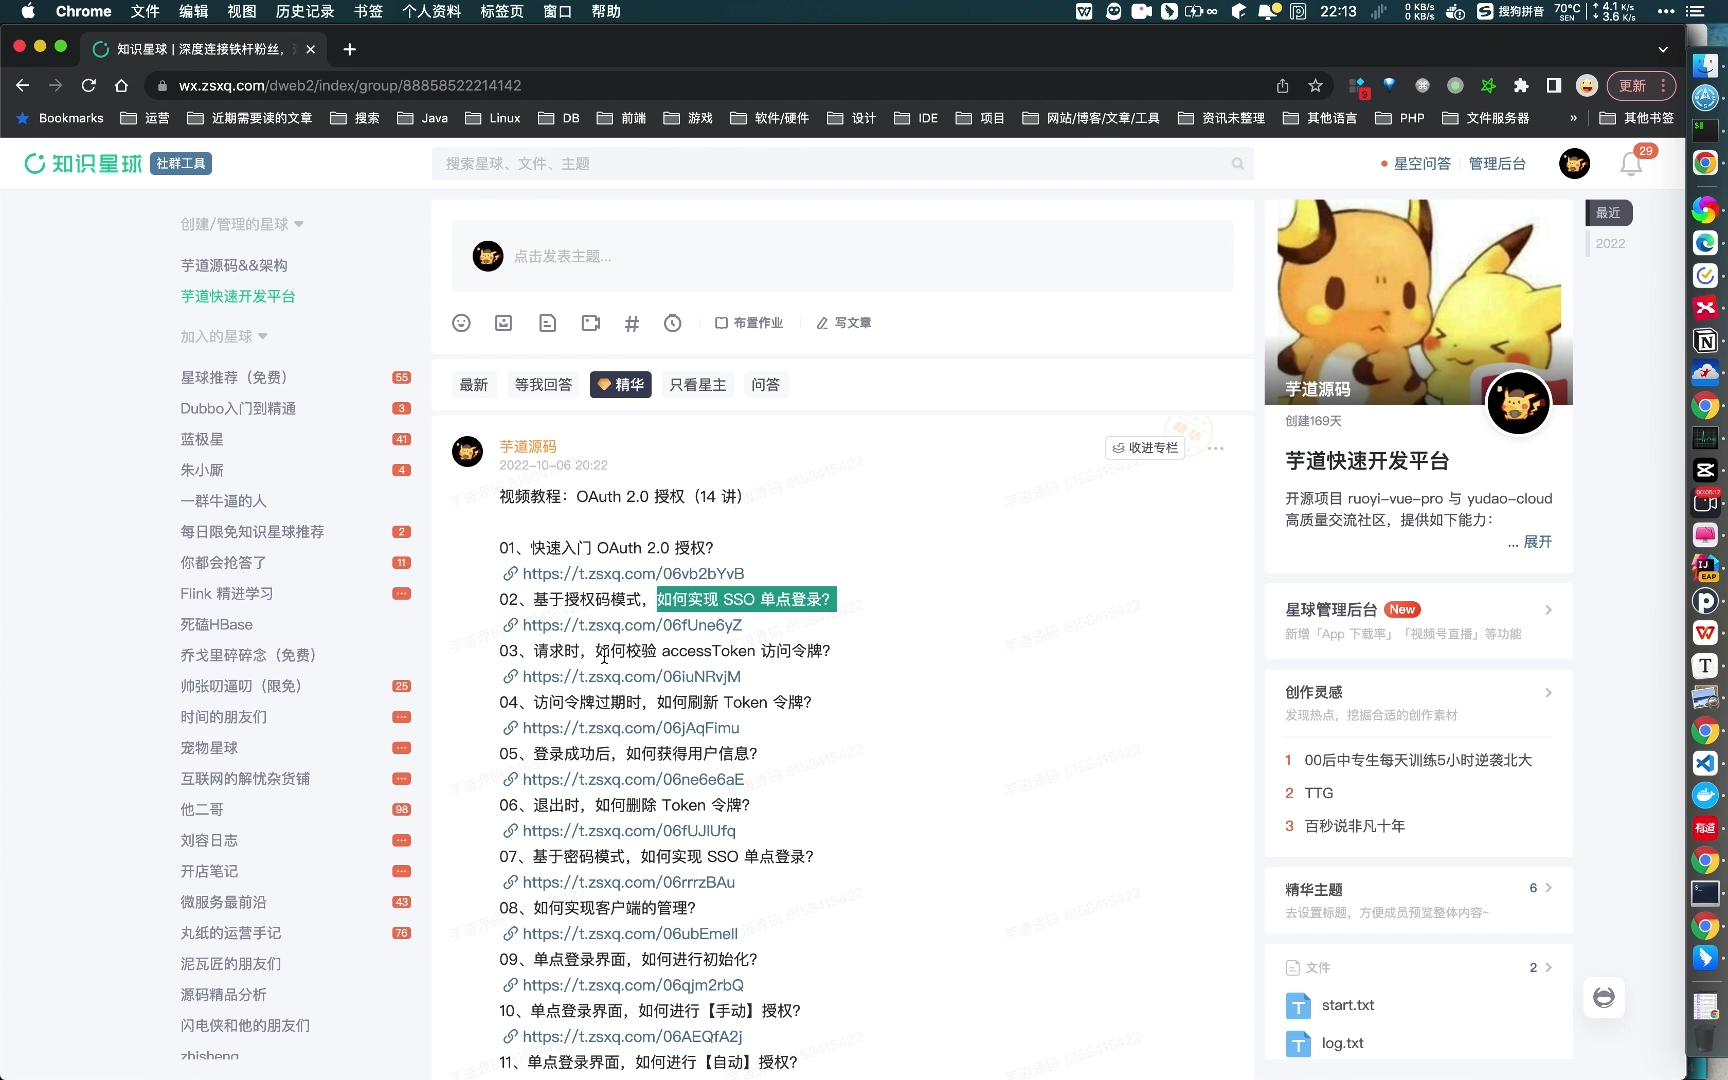Toggle the Chrome side panel icon

(1553, 86)
